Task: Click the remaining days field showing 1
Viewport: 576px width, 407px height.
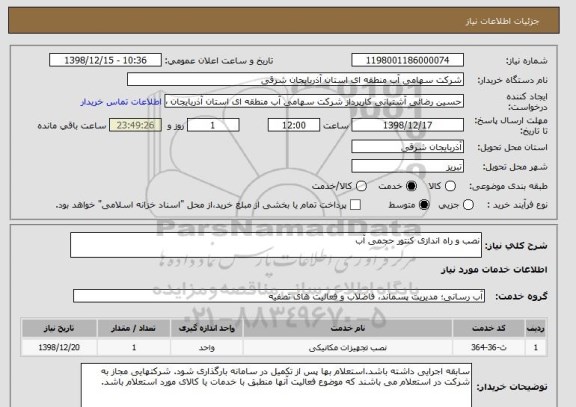Action: (213, 125)
